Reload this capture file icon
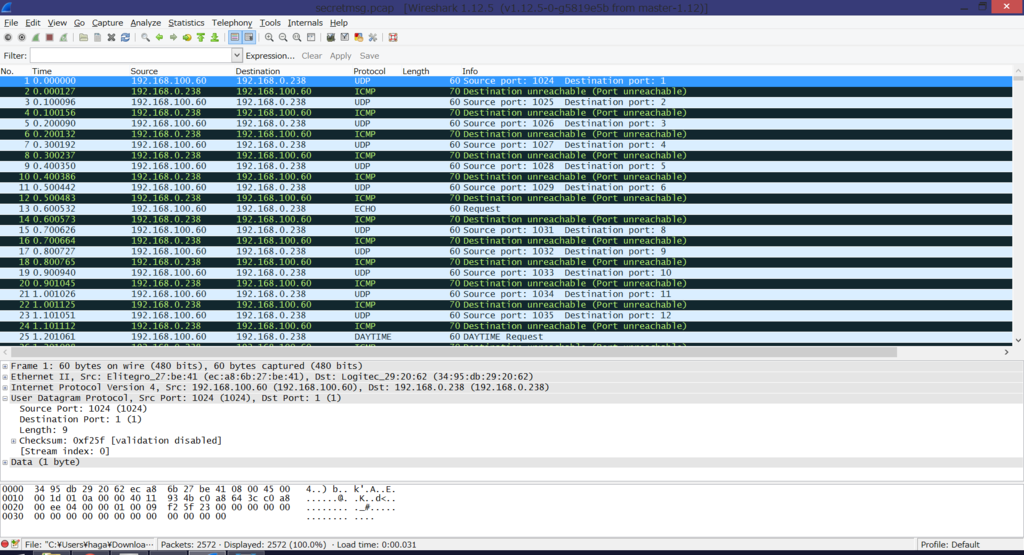Viewport: 1024px width, 555px height. [125, 38]
